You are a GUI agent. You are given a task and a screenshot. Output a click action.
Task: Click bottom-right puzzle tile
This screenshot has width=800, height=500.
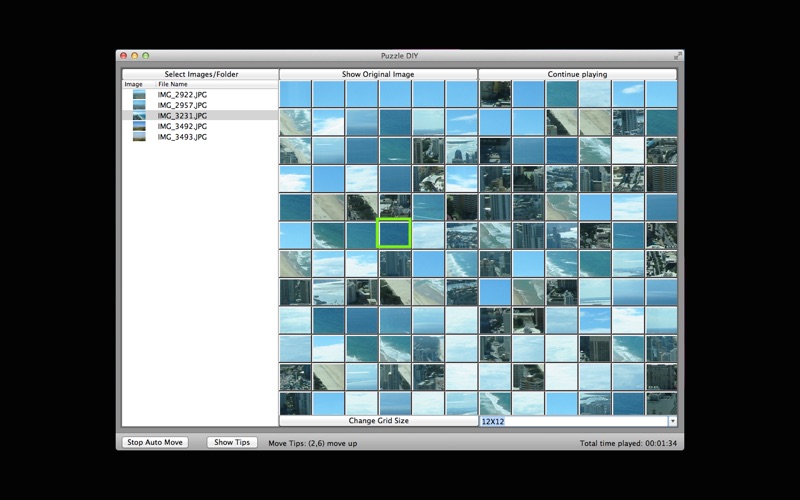[x=661, y=403]
